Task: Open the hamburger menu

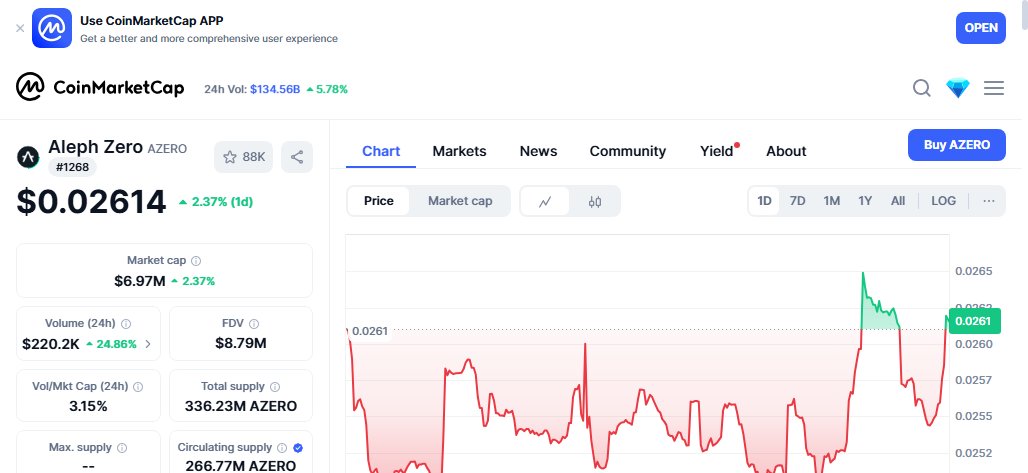Action: (994, 88)
